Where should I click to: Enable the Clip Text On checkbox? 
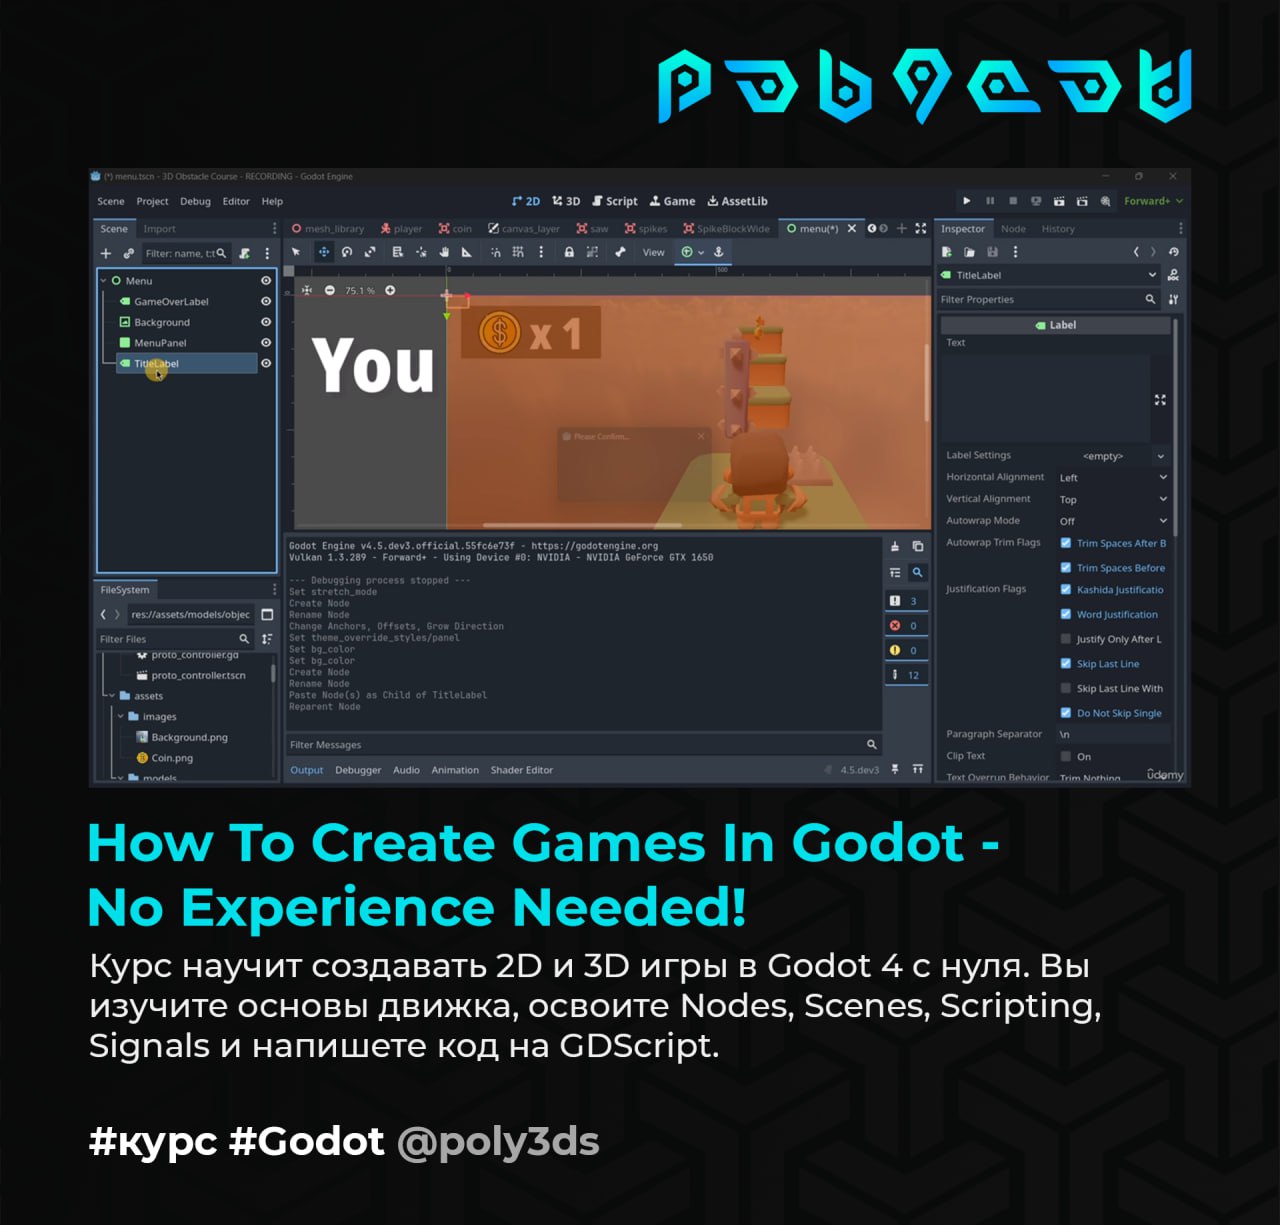[x=1066, y=756]
